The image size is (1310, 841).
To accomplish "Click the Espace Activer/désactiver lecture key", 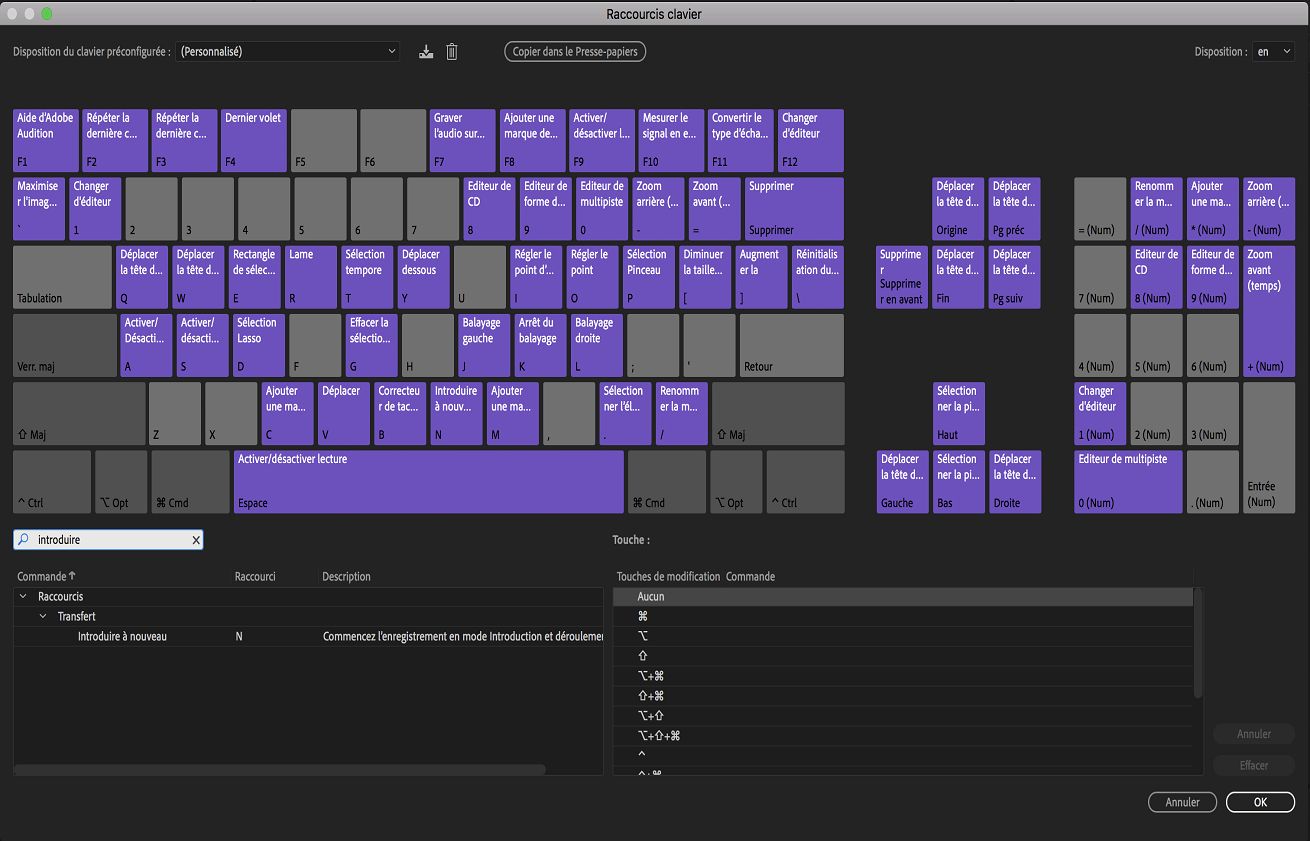I will pyautogui.click(x=428, y=481).
